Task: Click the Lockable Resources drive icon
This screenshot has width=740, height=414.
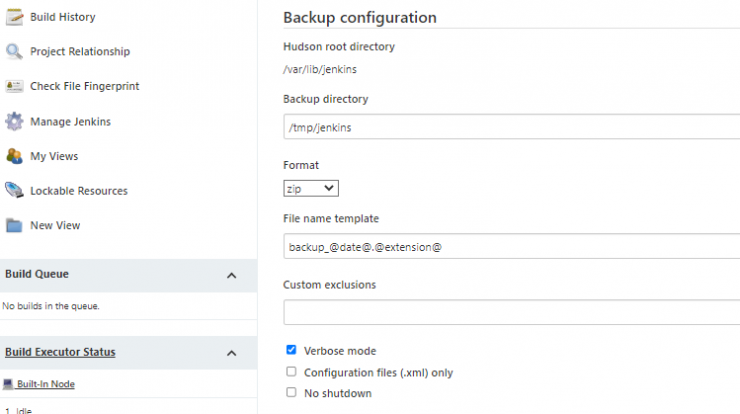Action: pos(14,191)
